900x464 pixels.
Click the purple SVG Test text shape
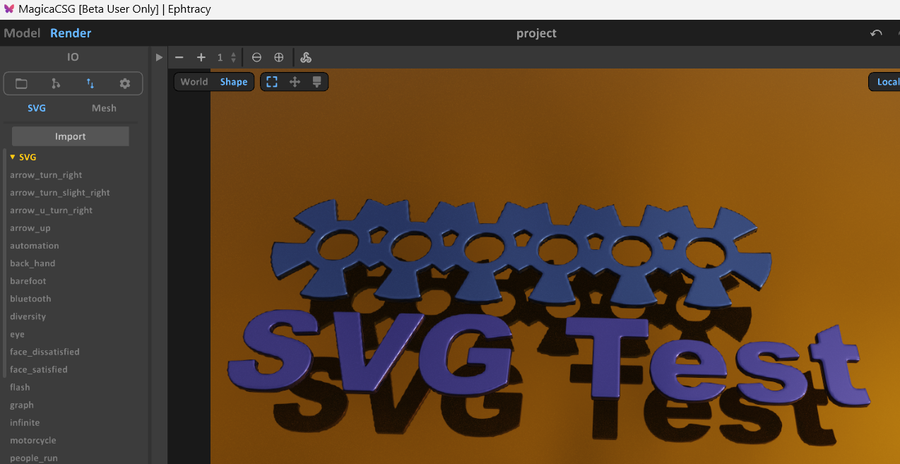(x=548, y=357)
